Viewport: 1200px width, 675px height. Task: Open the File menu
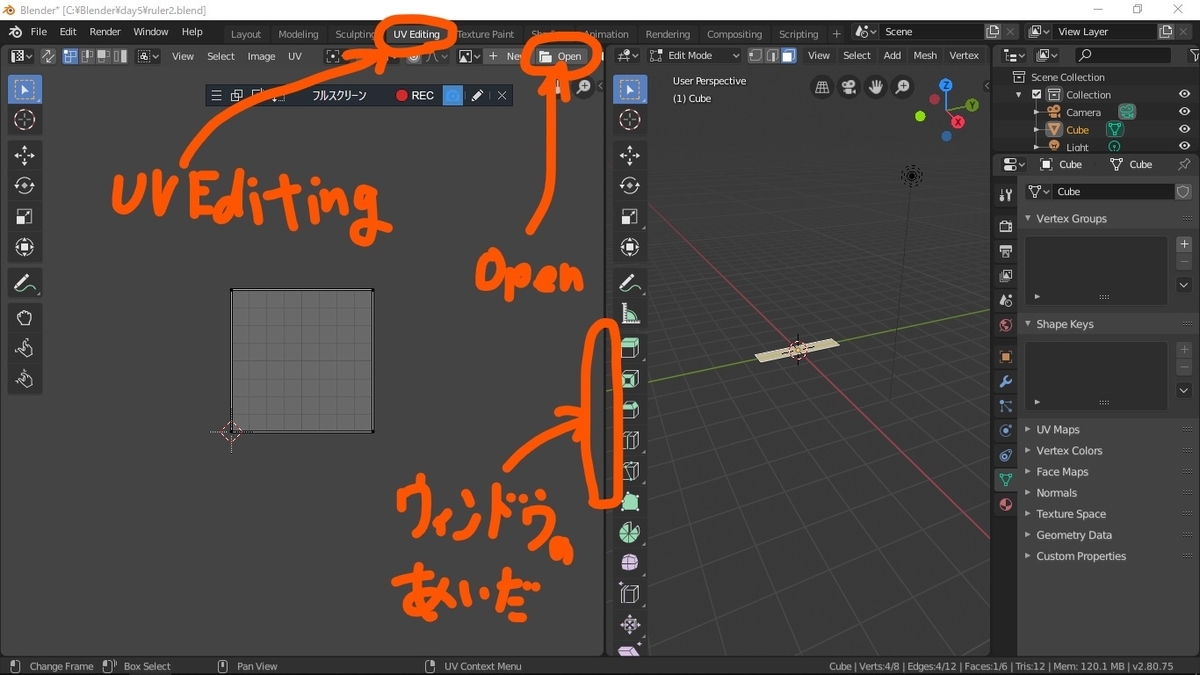[39, 32]
